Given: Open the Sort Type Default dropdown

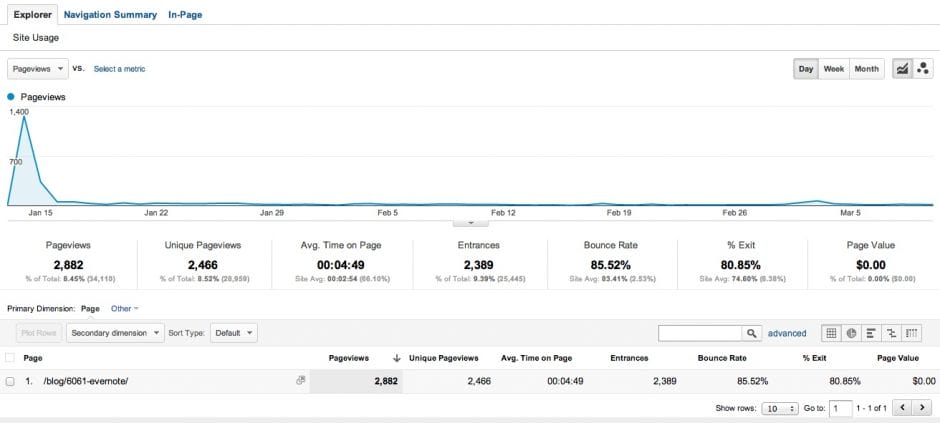Looking at the screenshot, I should 234,333.
